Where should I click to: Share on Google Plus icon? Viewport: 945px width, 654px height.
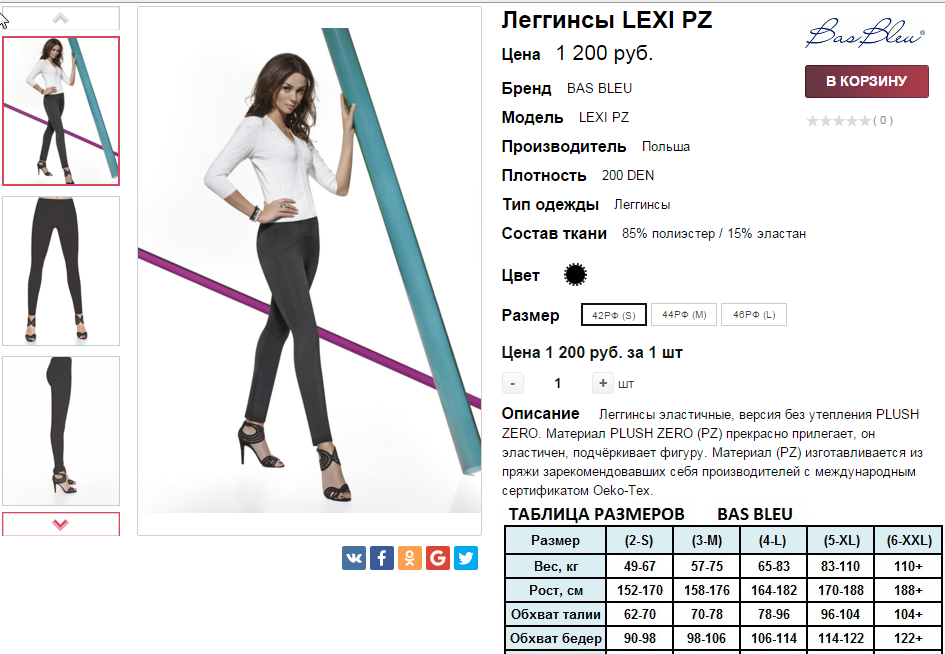[x=438, y=558]
